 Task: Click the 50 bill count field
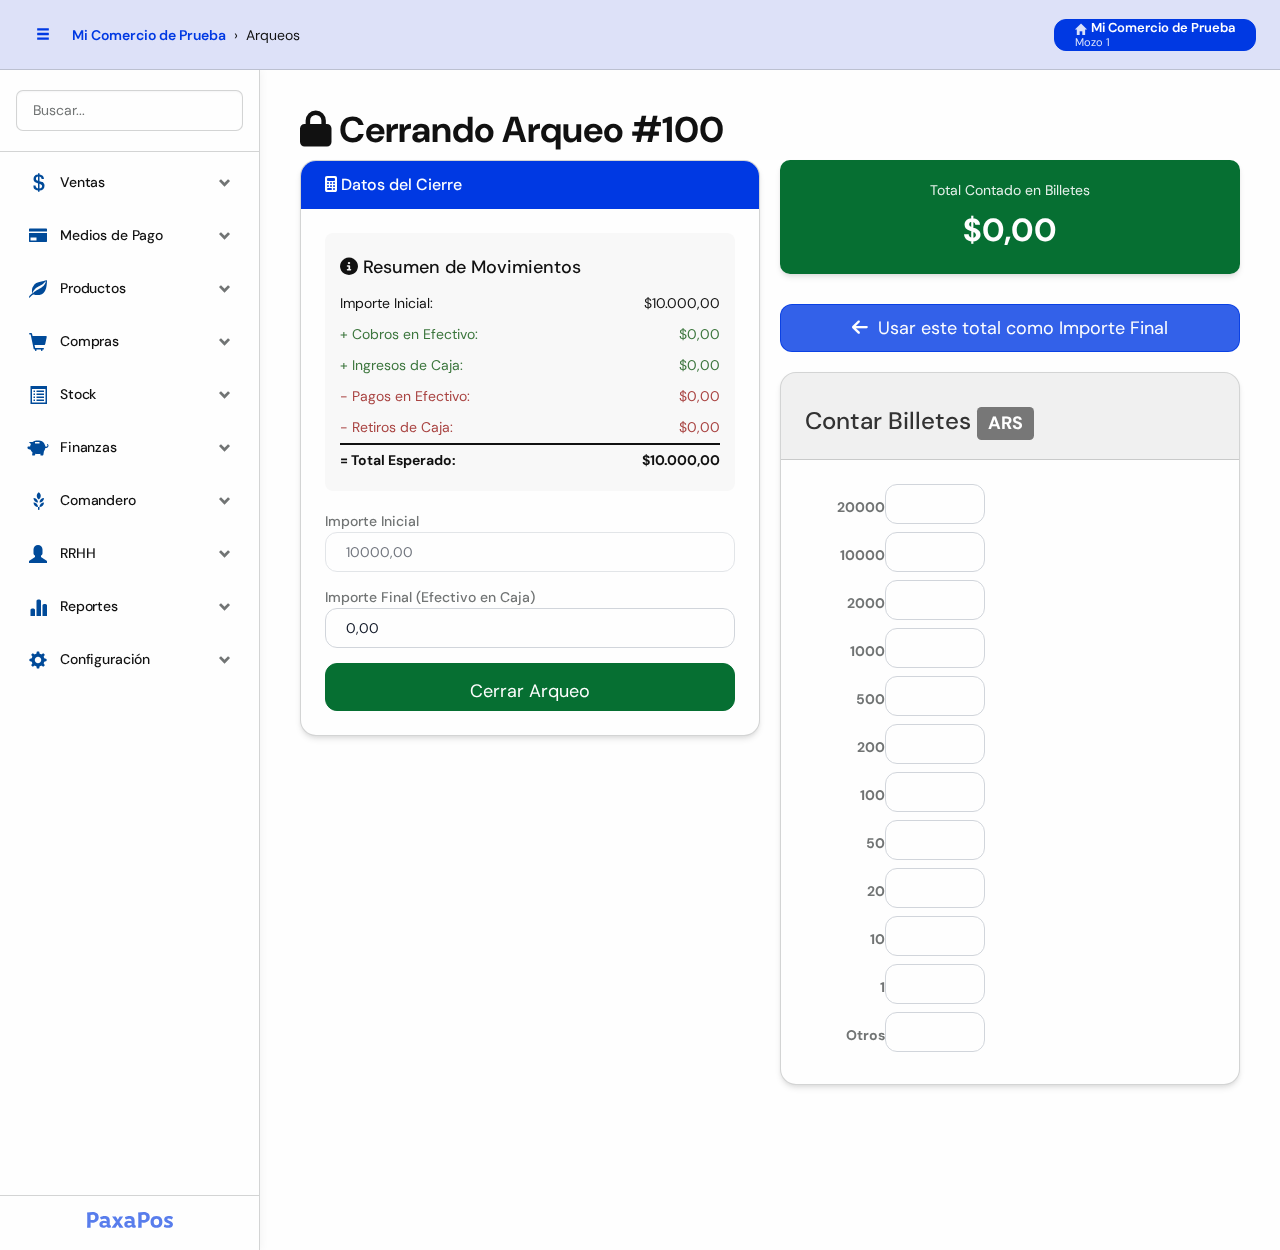(935, 840)
